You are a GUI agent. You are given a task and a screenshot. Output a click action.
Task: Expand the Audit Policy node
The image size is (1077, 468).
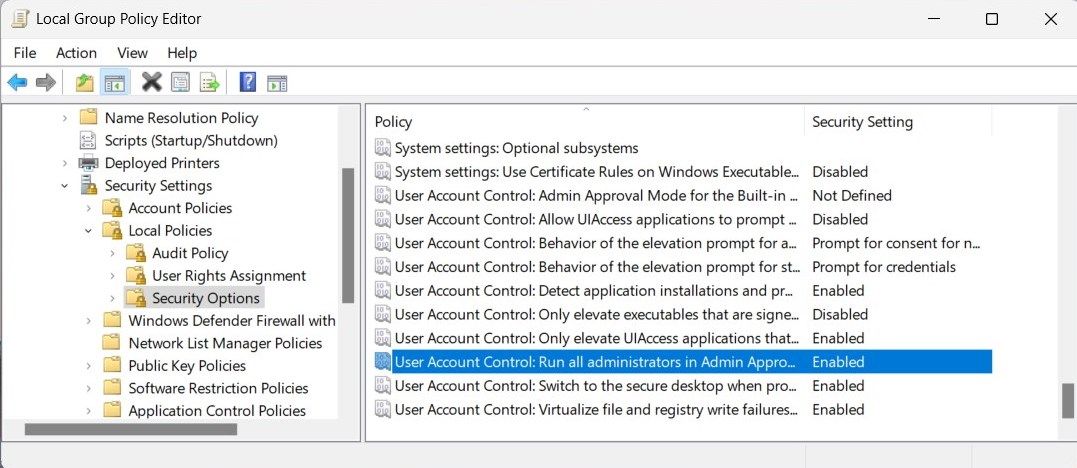[x=113, y=253]
